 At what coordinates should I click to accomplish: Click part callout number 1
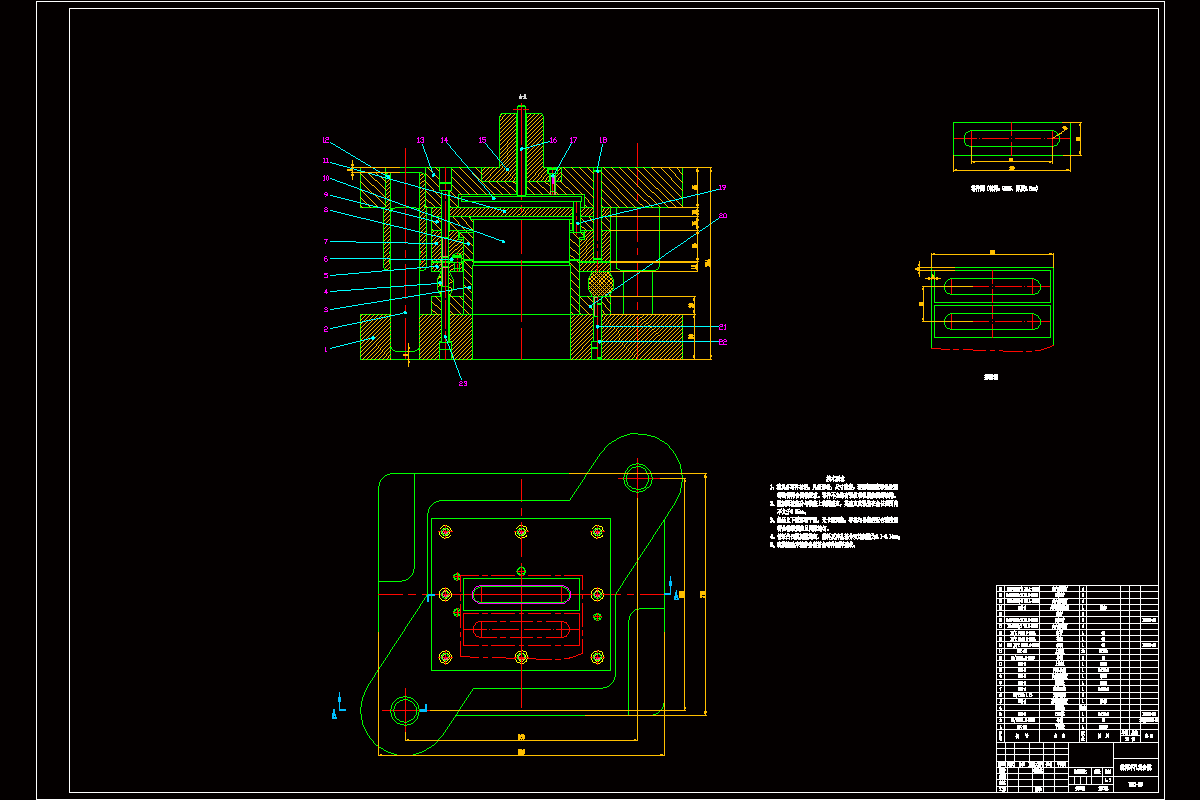pos(326,350)
